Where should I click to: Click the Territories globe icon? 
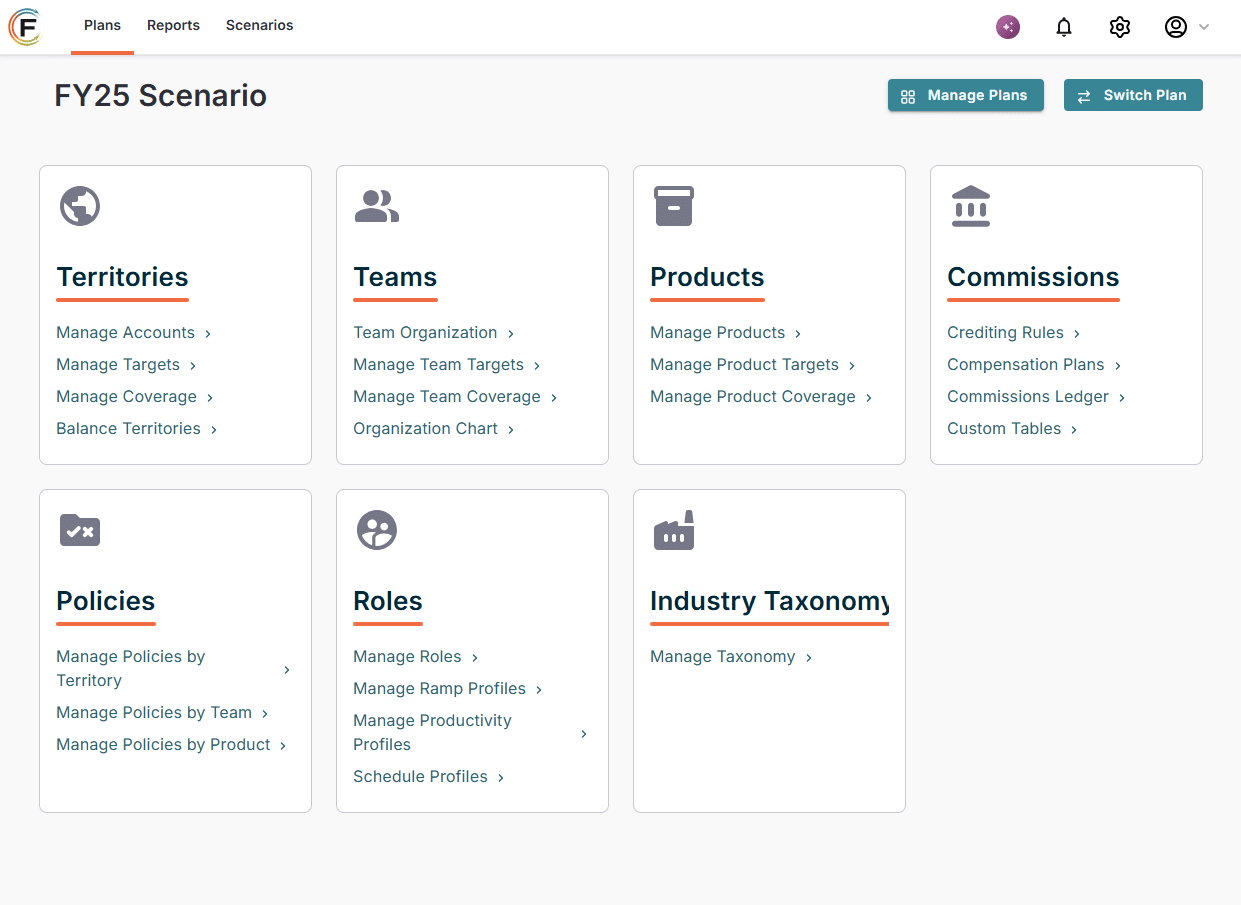(80, 206)
